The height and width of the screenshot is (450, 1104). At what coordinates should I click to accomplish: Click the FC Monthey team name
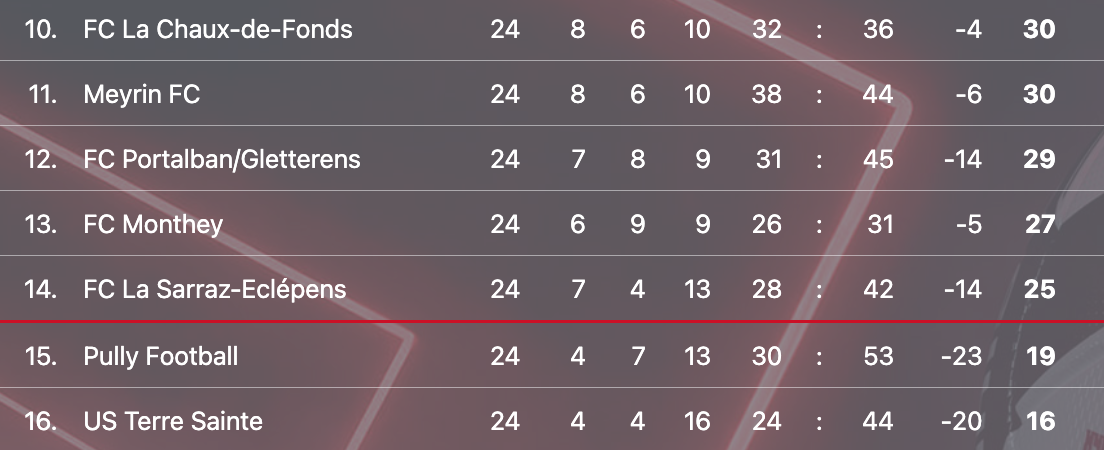point(153,225)
